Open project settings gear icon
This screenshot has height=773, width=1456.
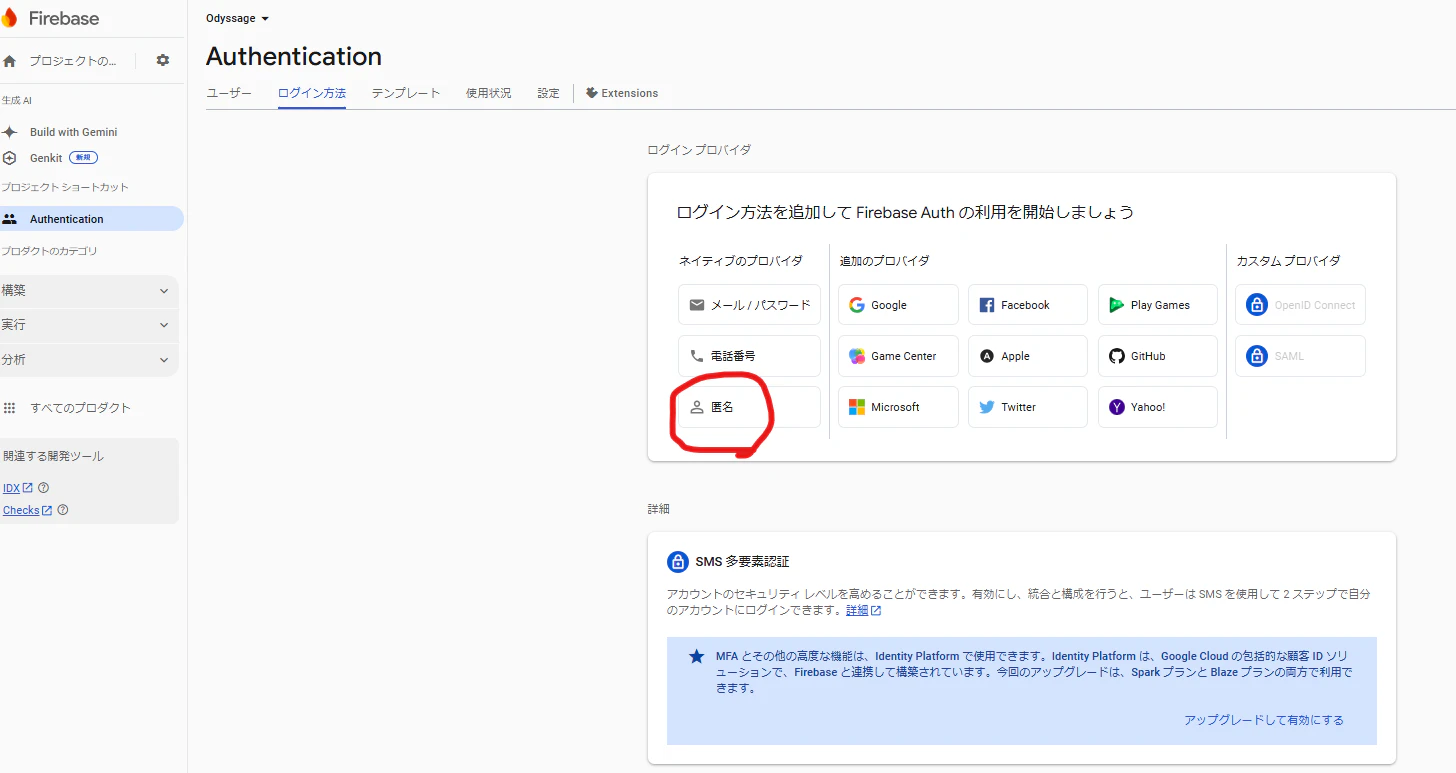(163, 60)
